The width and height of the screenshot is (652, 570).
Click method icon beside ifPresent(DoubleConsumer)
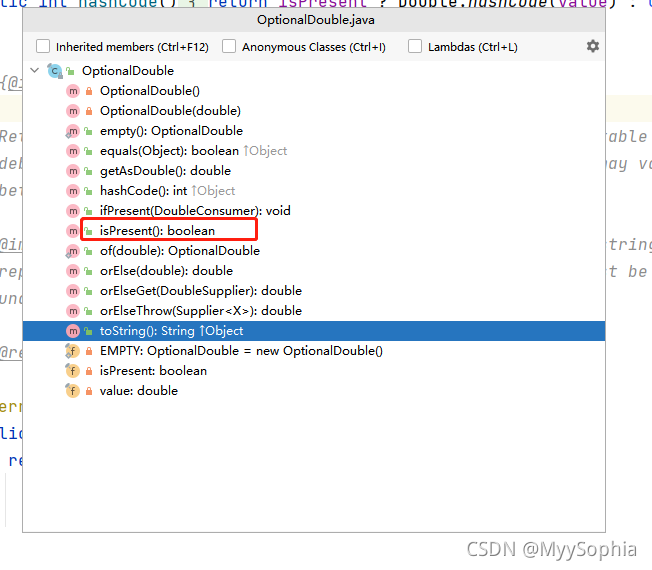pyautogui.click(x=73, y=211)
